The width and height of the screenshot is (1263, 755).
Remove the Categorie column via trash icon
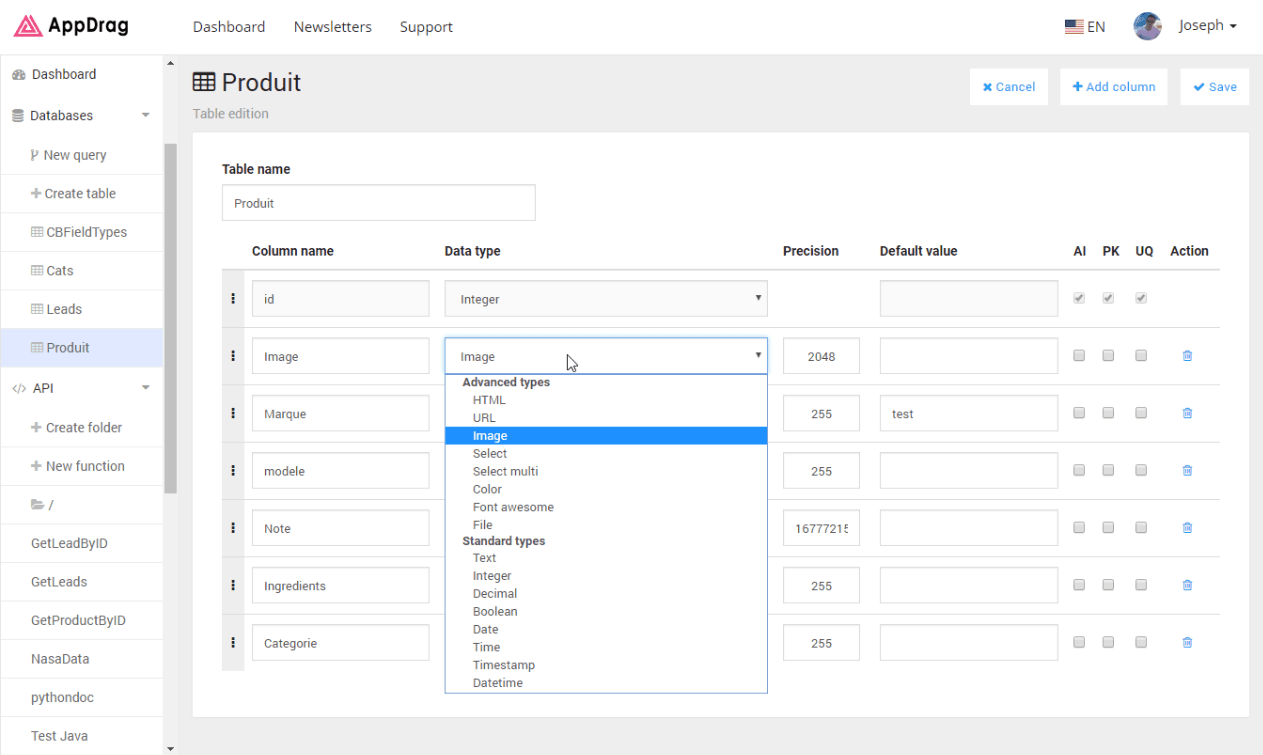click(1187, 642)
